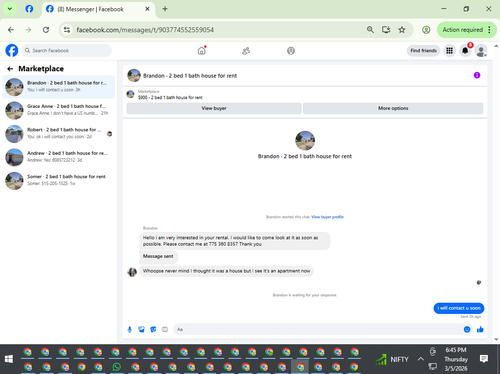Focus the Search Facebook field
The image size is (500, 374).
(x=67, y=51)
